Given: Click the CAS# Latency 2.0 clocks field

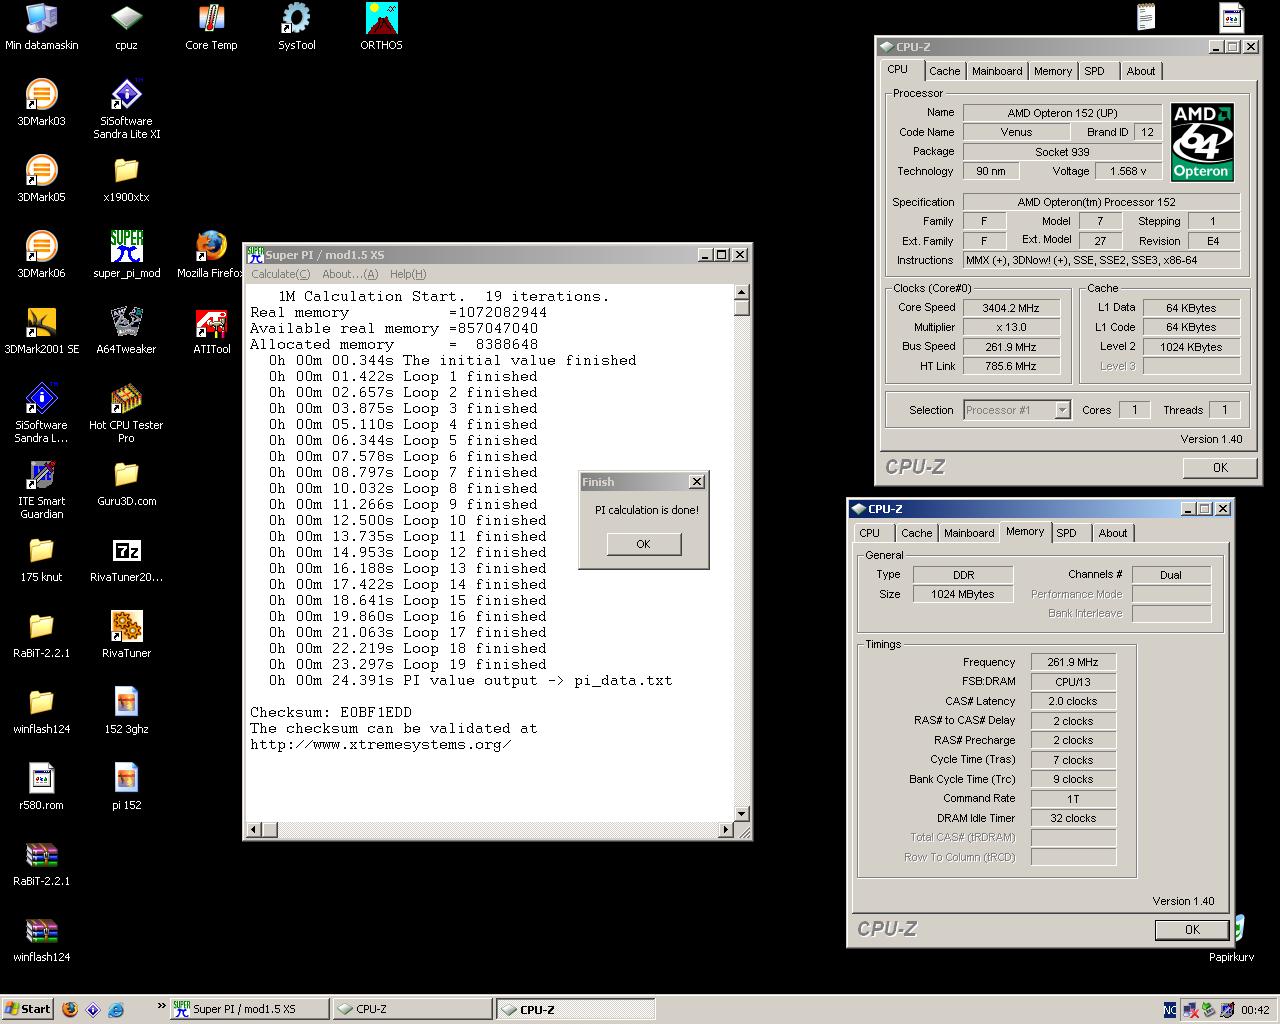Looking at the screenshot, I should 1073,701.
